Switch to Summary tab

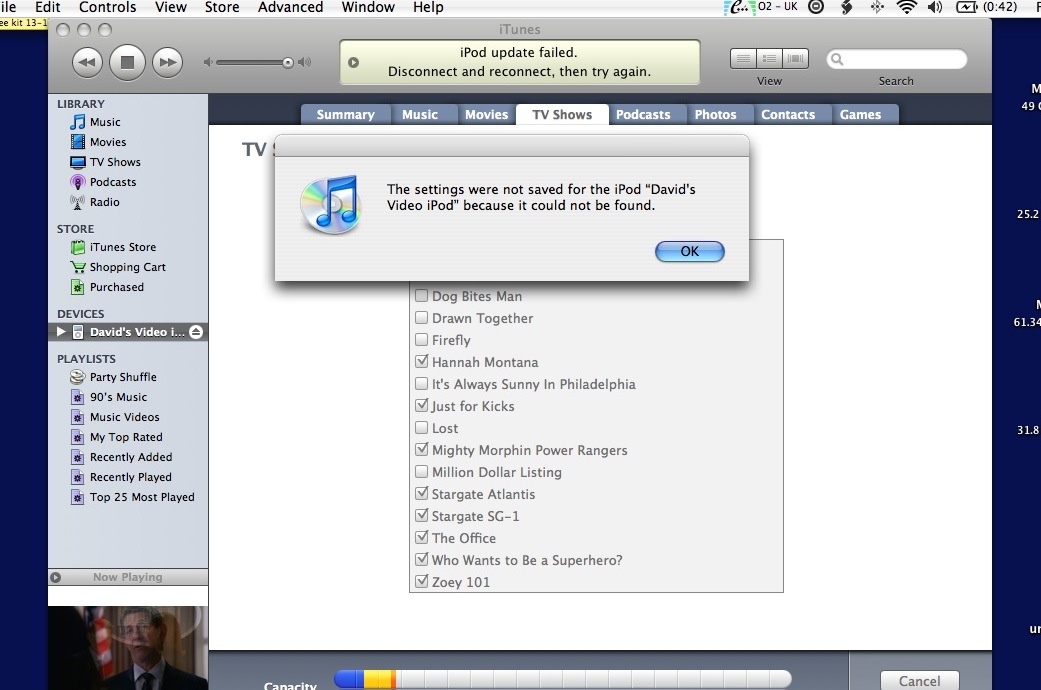pyautogui.click(x=345, y=114)
